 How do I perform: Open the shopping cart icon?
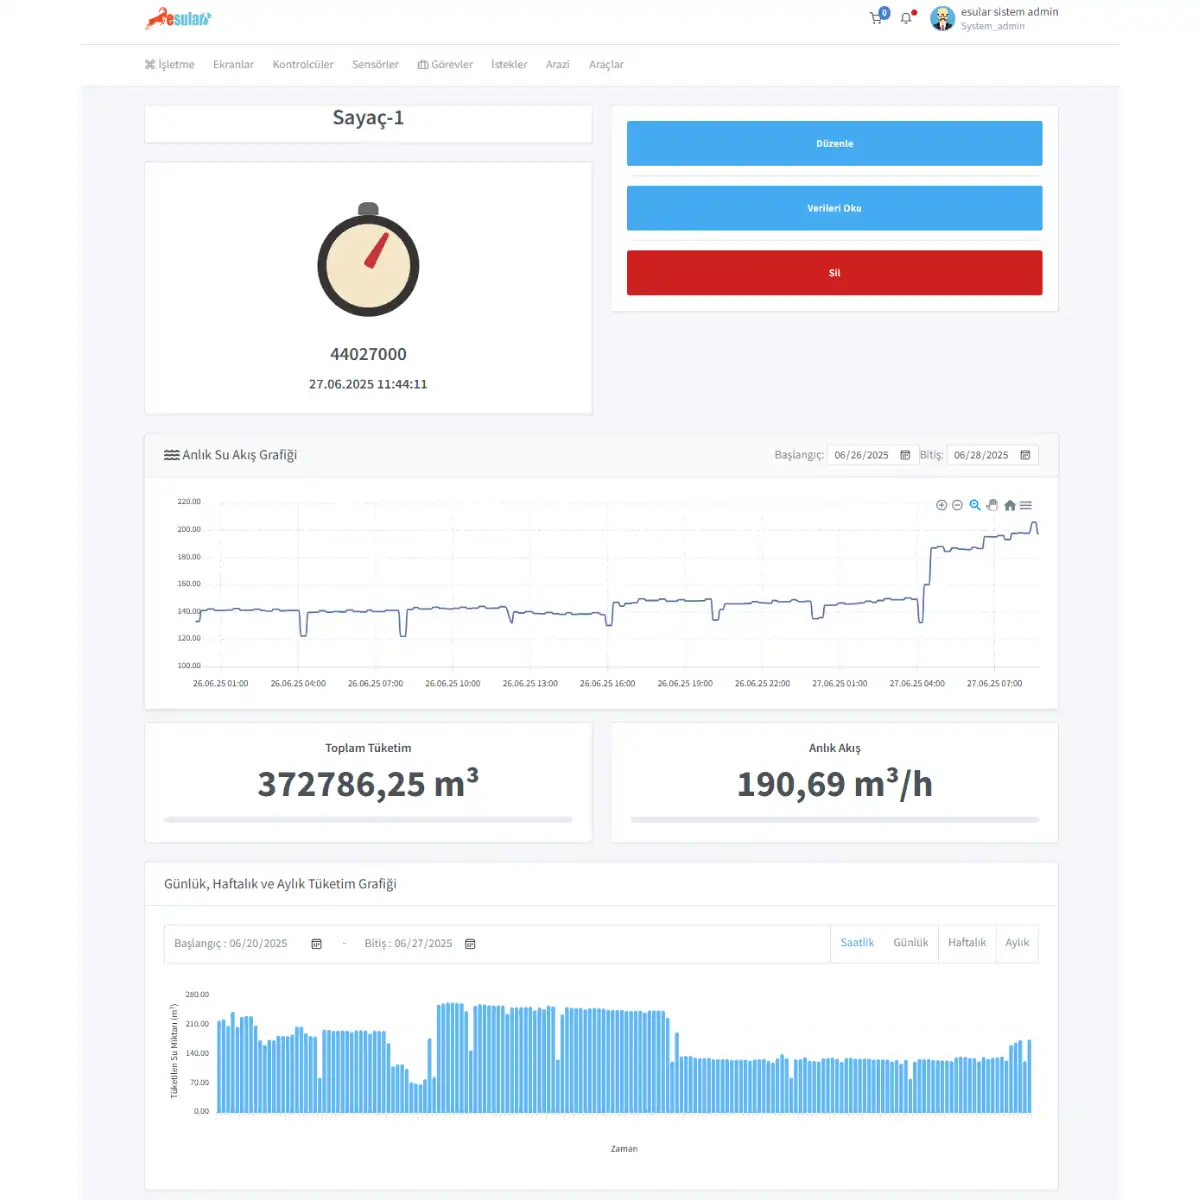coord(876,18)
